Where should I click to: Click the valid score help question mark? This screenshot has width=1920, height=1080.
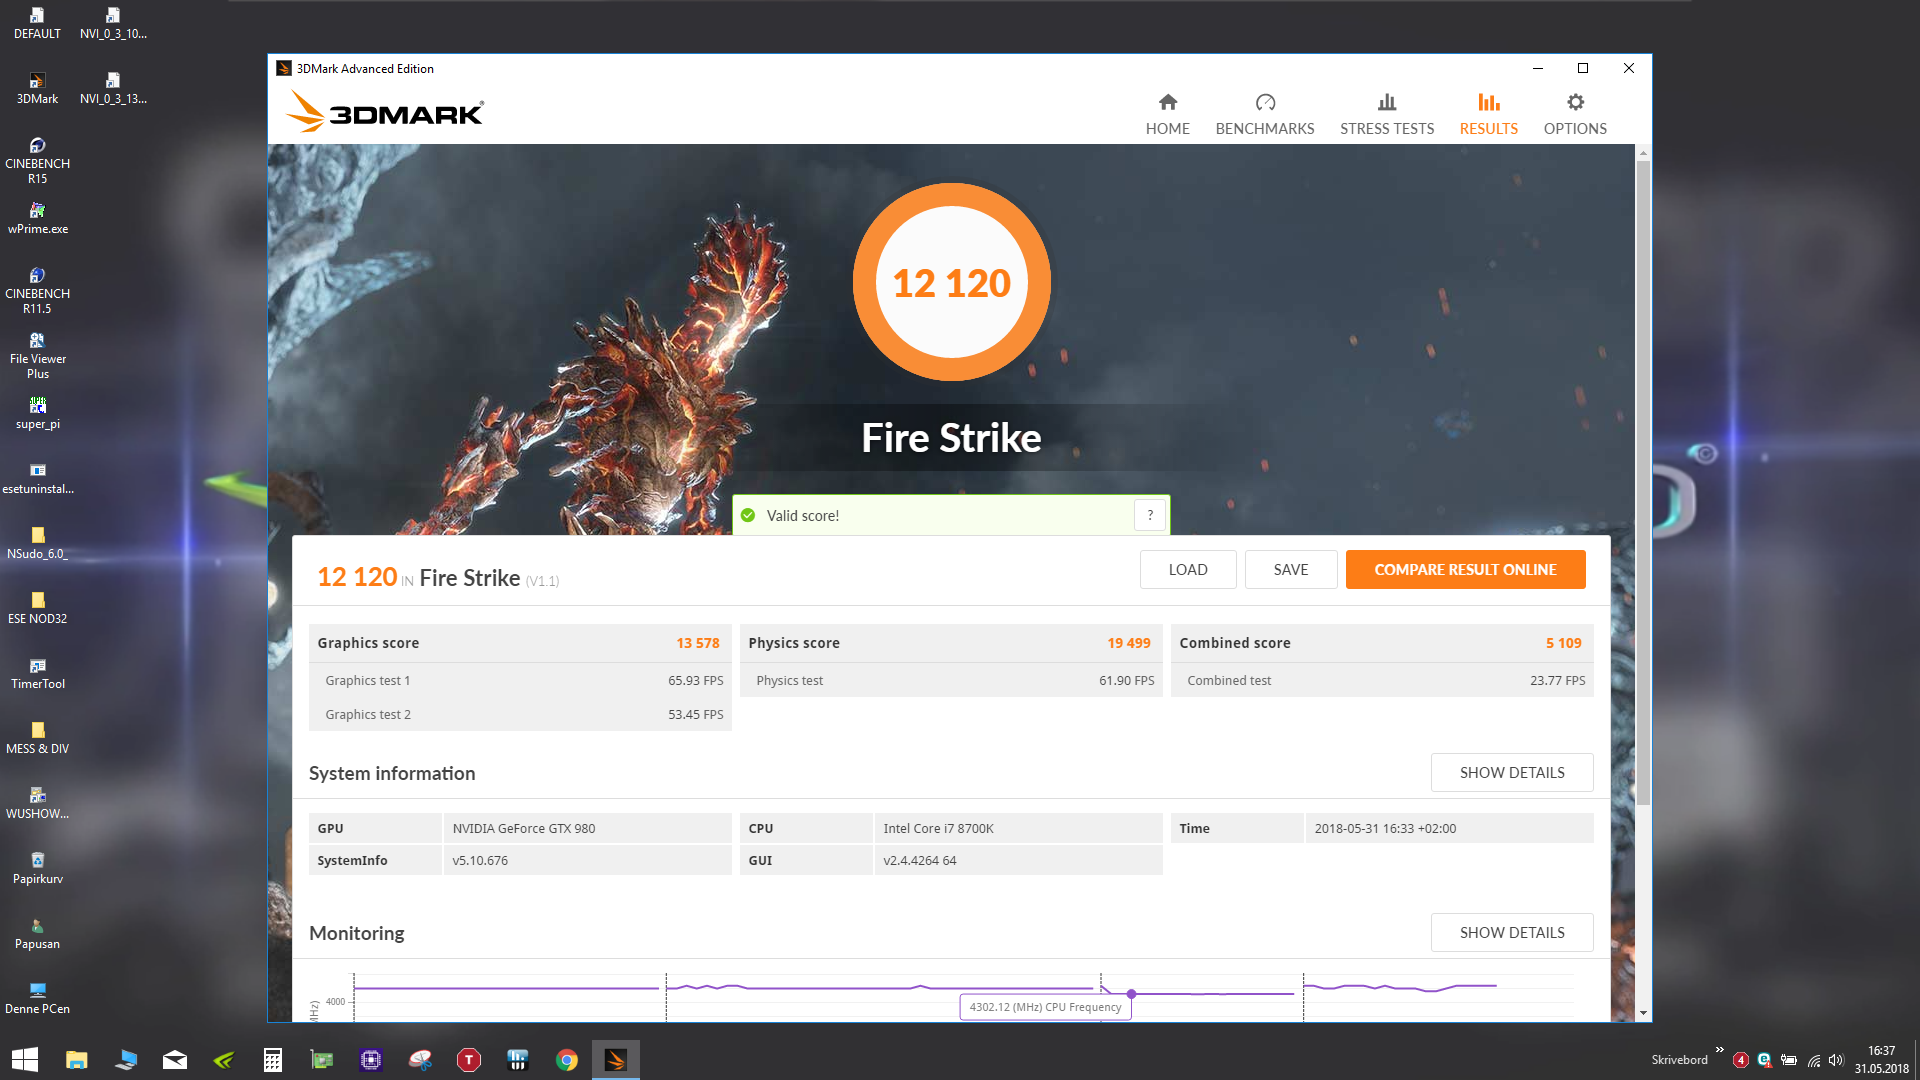pos(1150,515)
